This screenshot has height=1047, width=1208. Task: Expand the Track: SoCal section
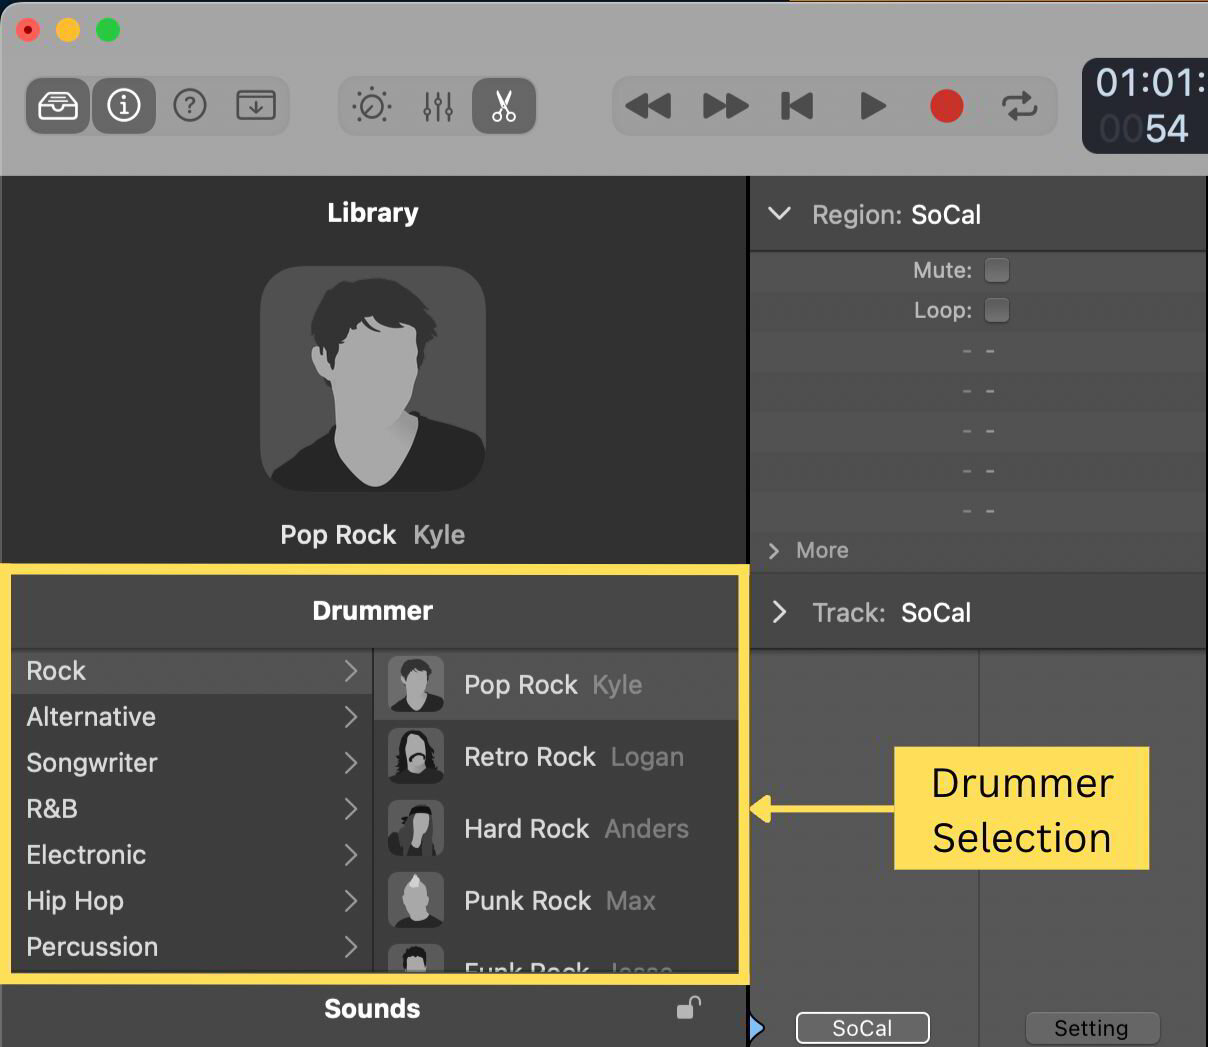(x=779, y=612)
